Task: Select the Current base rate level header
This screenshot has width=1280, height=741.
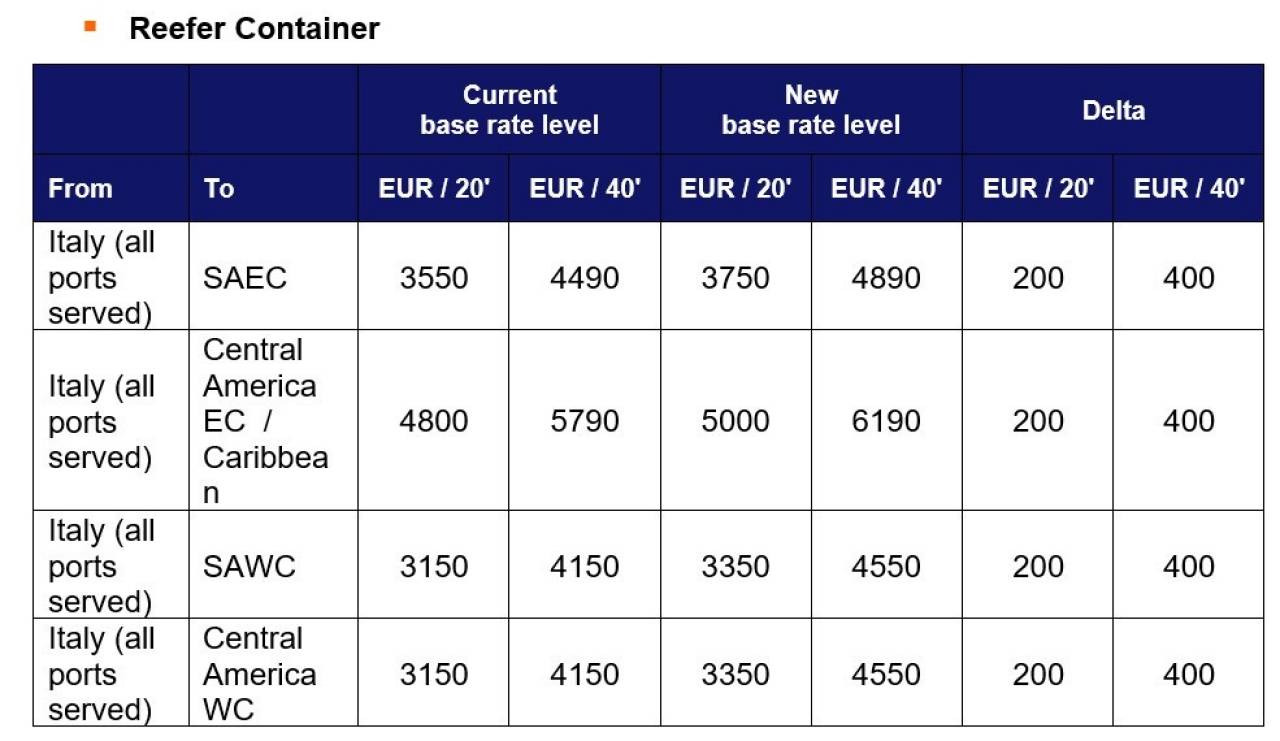Action: click(x=509, y=110)
